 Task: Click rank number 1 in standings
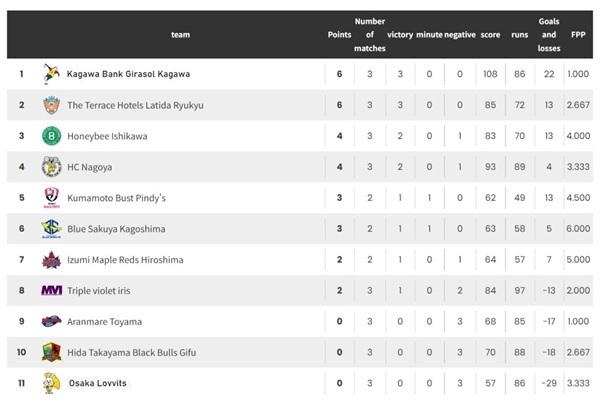(x=21, y=74)
